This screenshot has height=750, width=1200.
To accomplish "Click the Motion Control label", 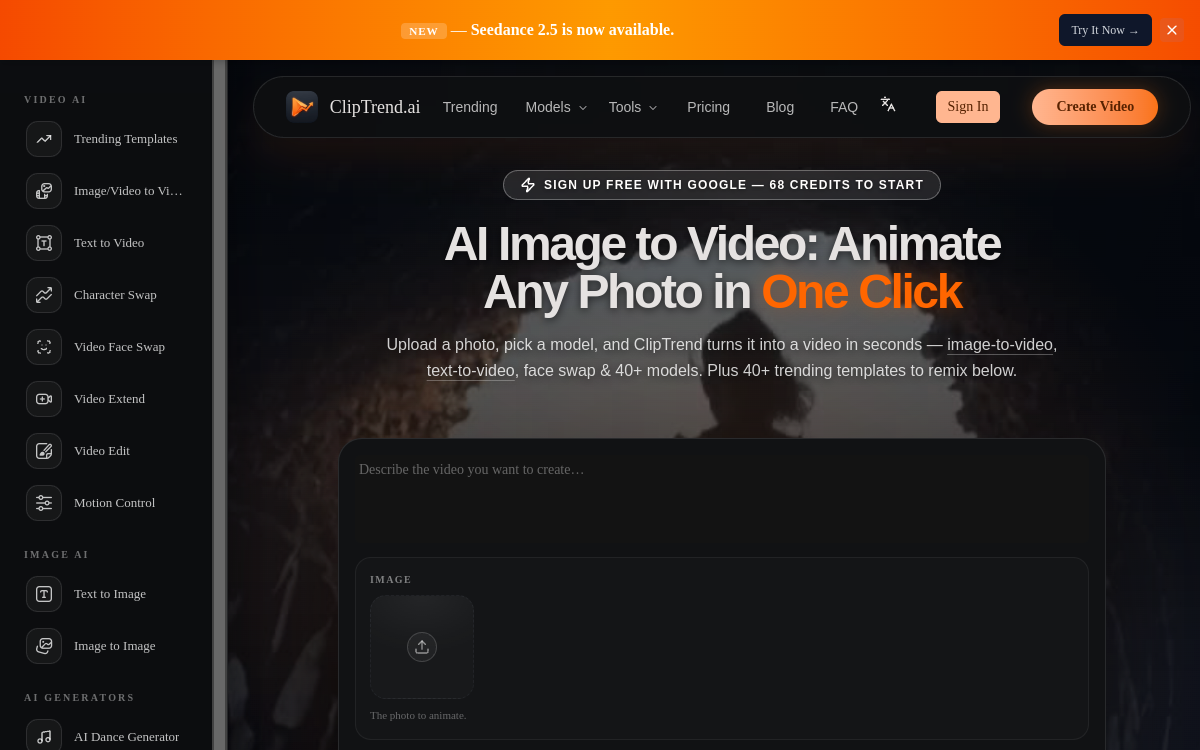I will (114, 503).
